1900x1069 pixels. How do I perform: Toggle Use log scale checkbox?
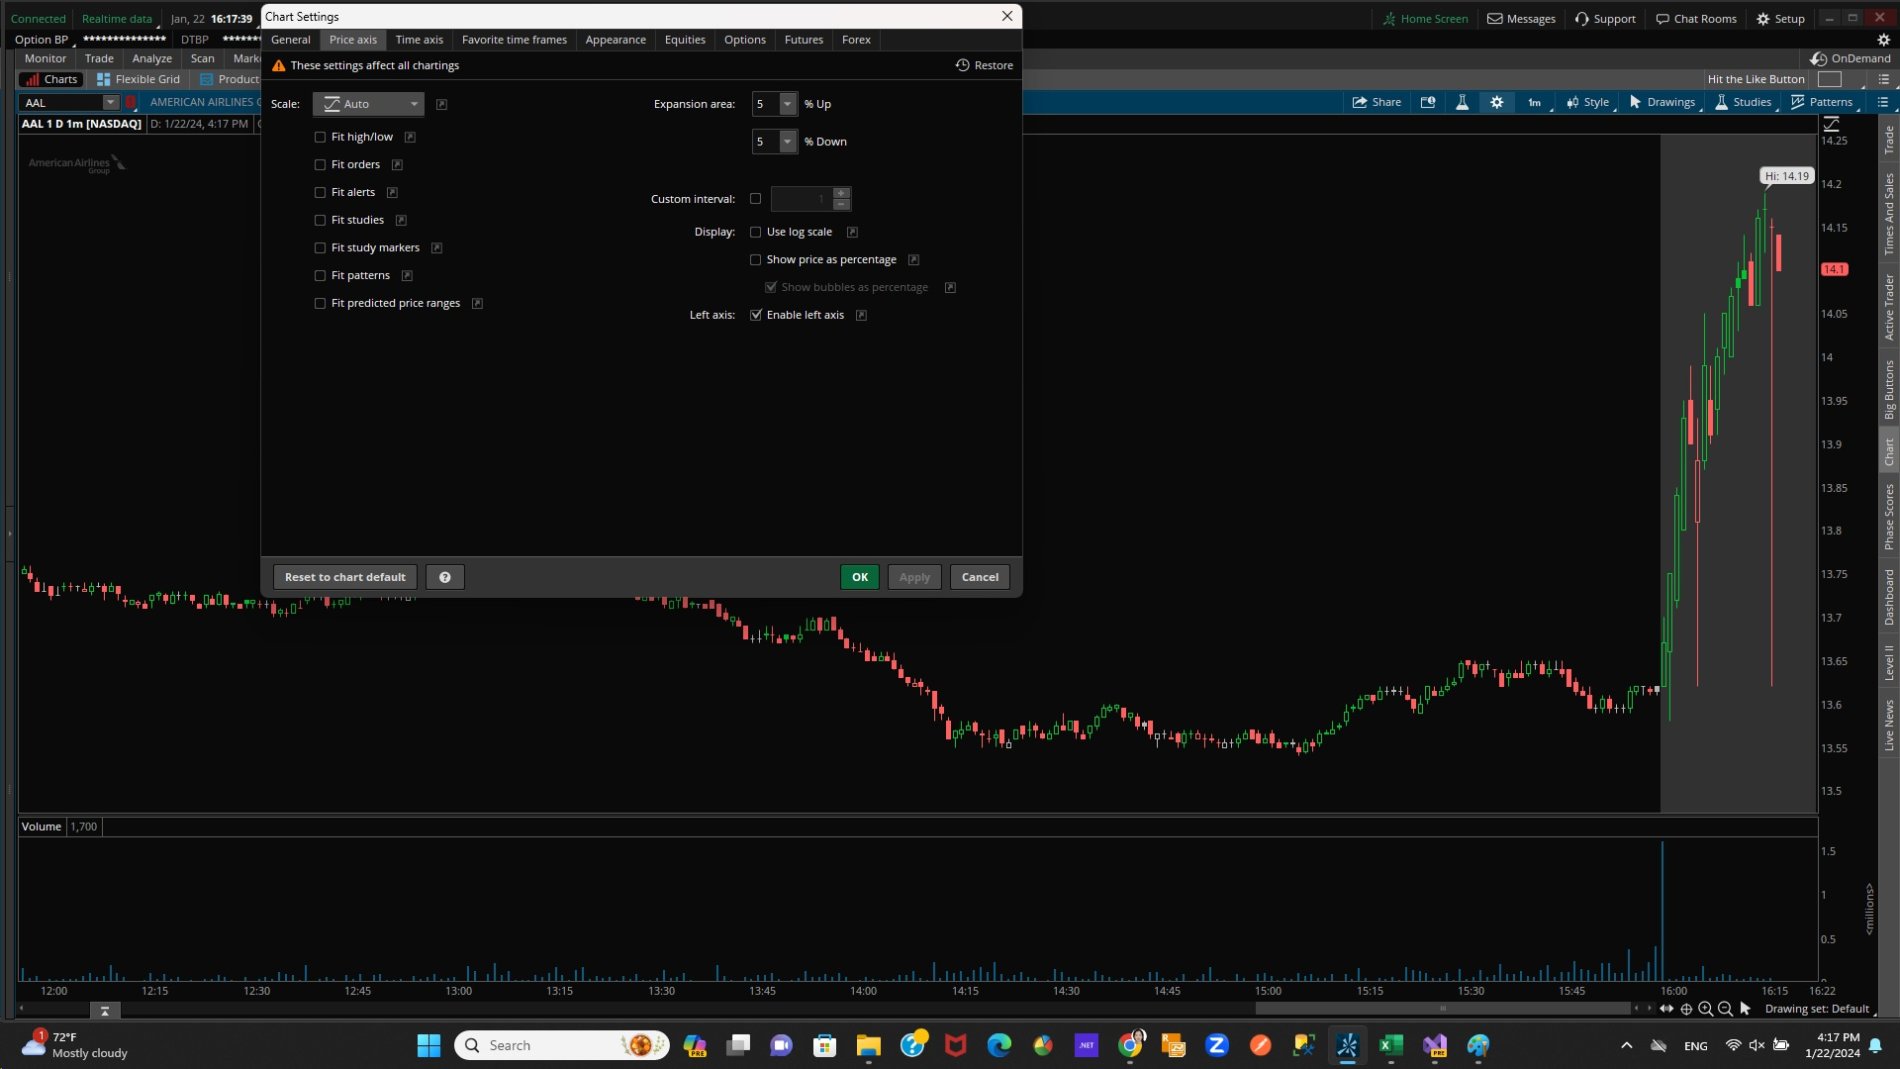tap(755, 232)
